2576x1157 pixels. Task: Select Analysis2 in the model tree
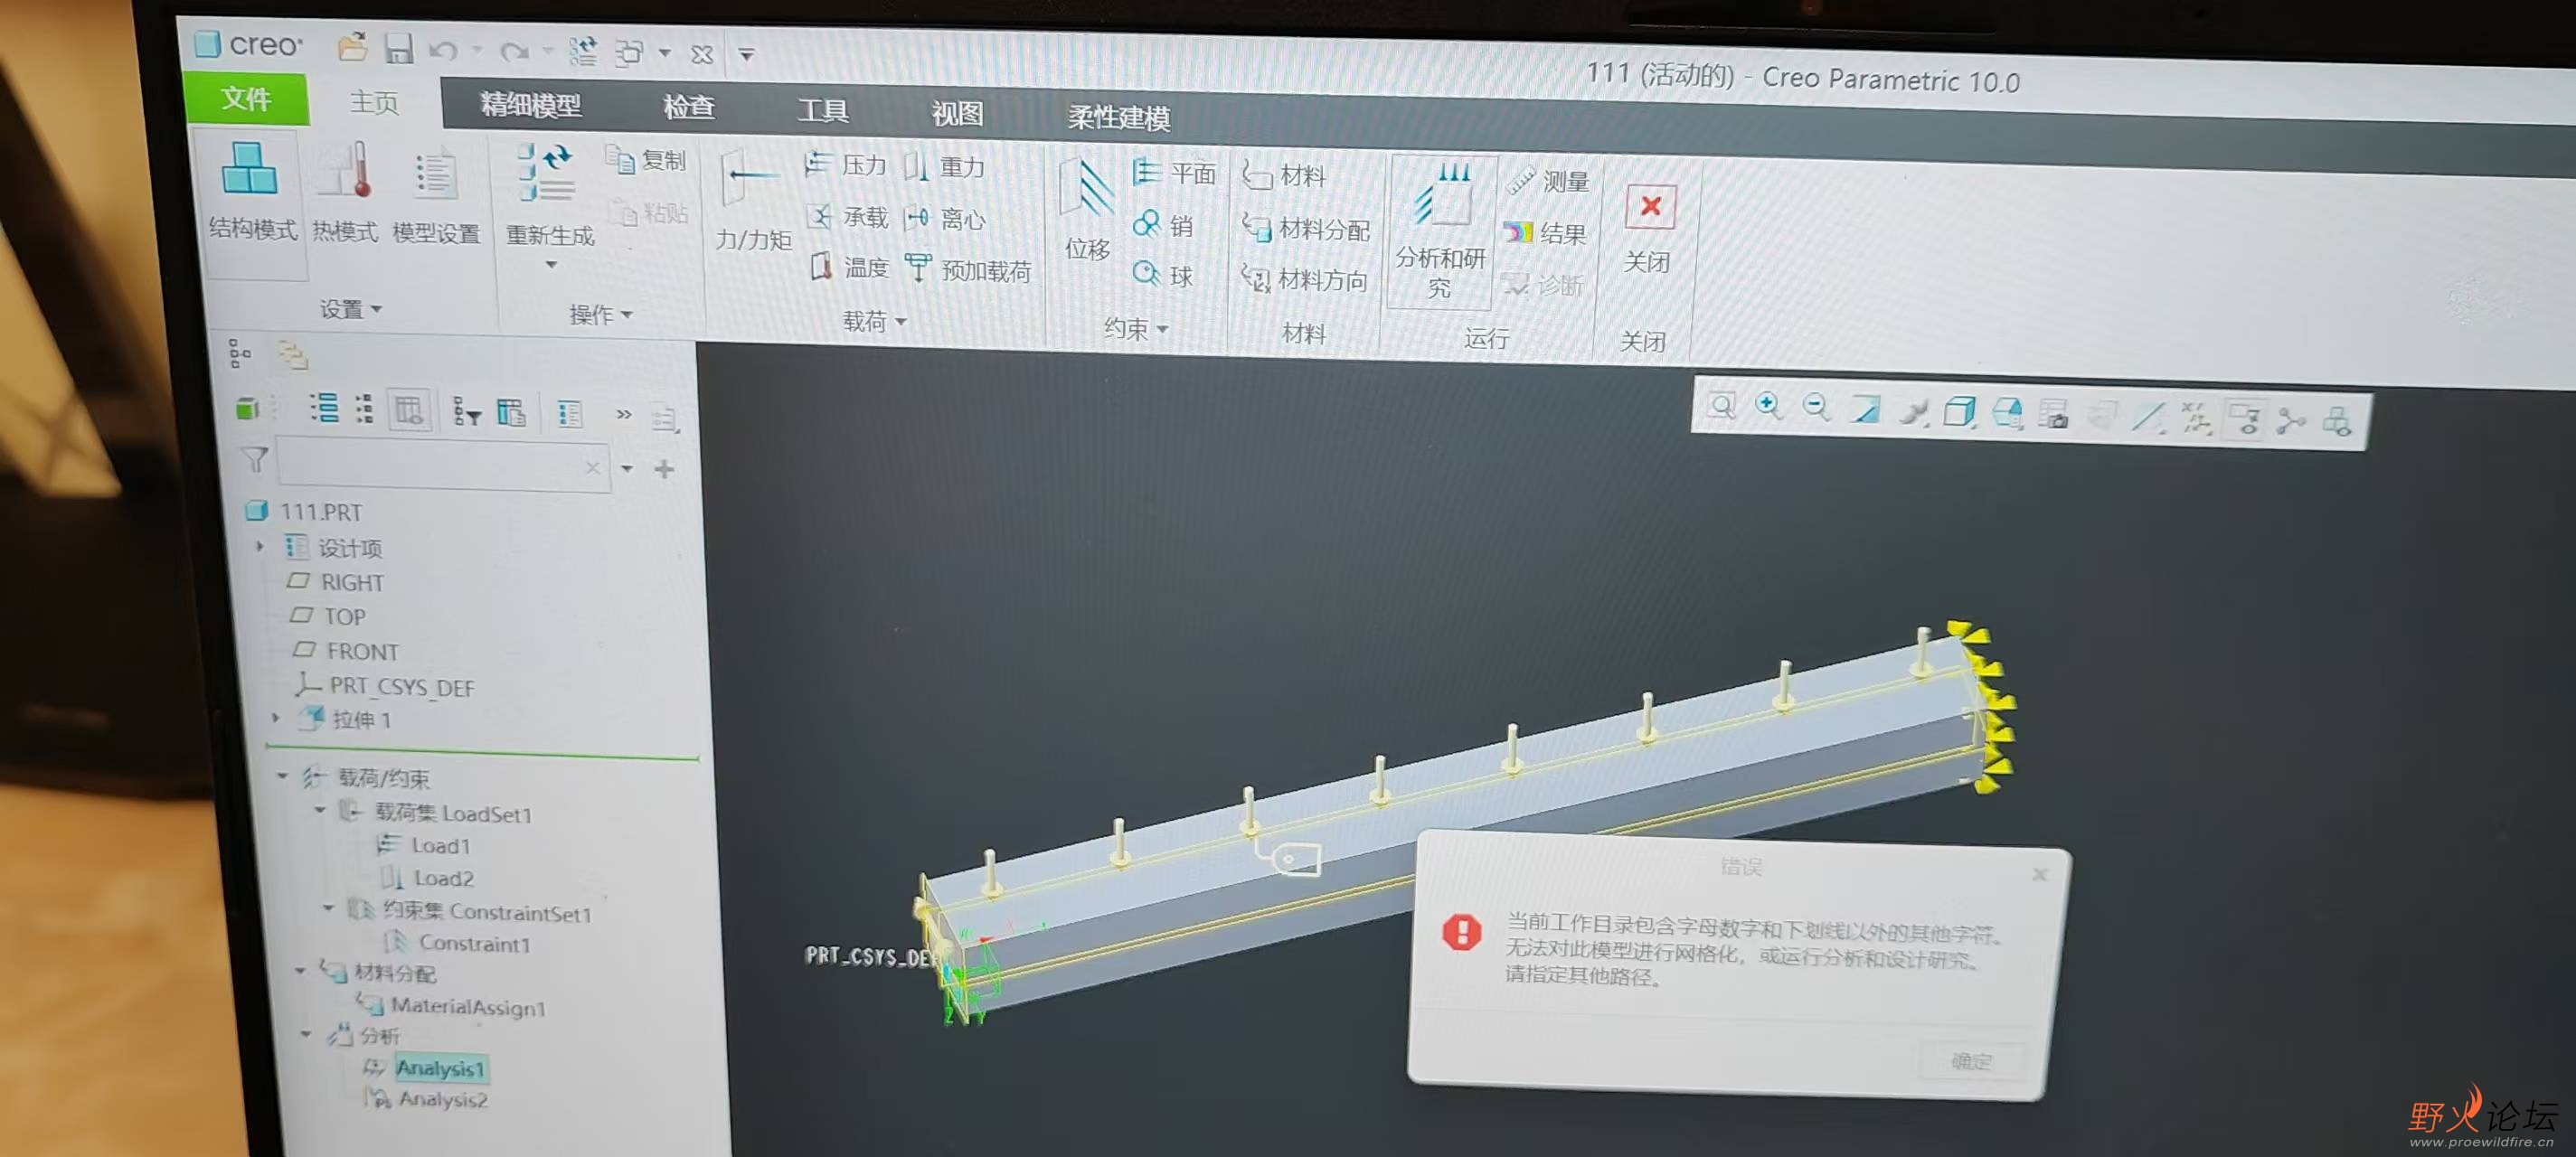click(x=443, y=1100)
